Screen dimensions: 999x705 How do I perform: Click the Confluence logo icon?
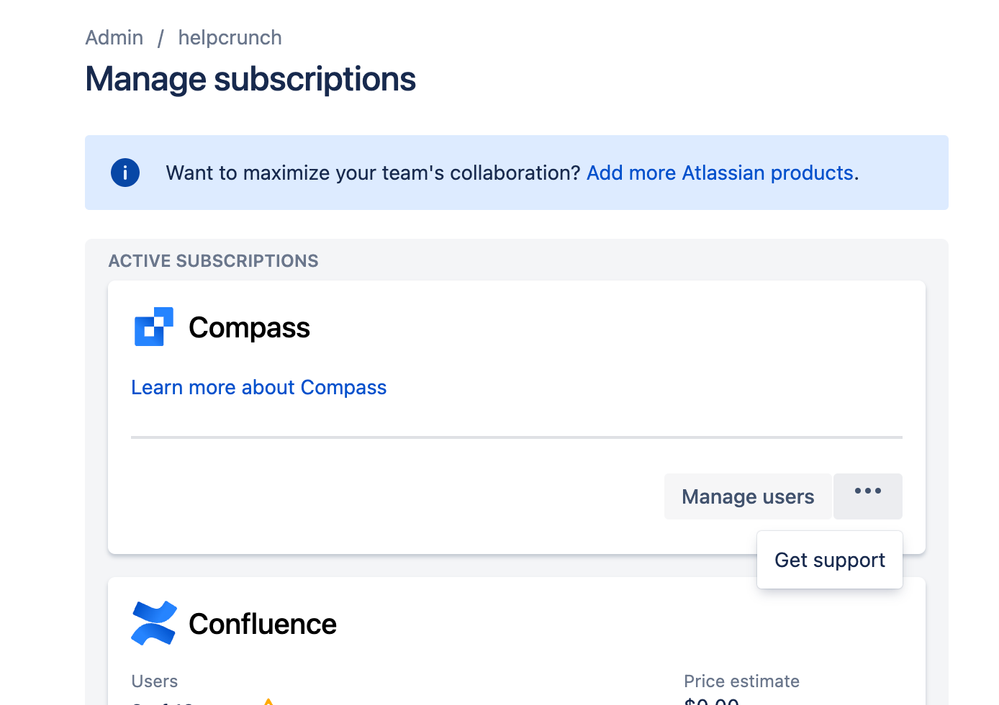click(154, 623)
